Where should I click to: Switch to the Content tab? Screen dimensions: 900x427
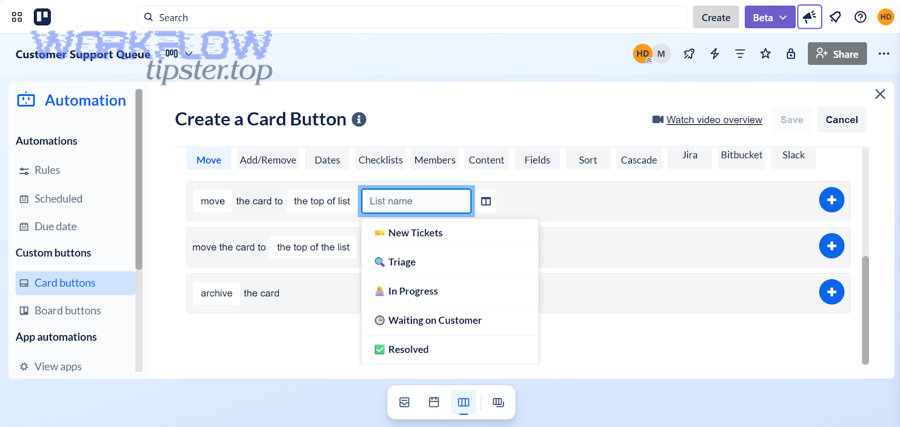click(x=486, y=160)
